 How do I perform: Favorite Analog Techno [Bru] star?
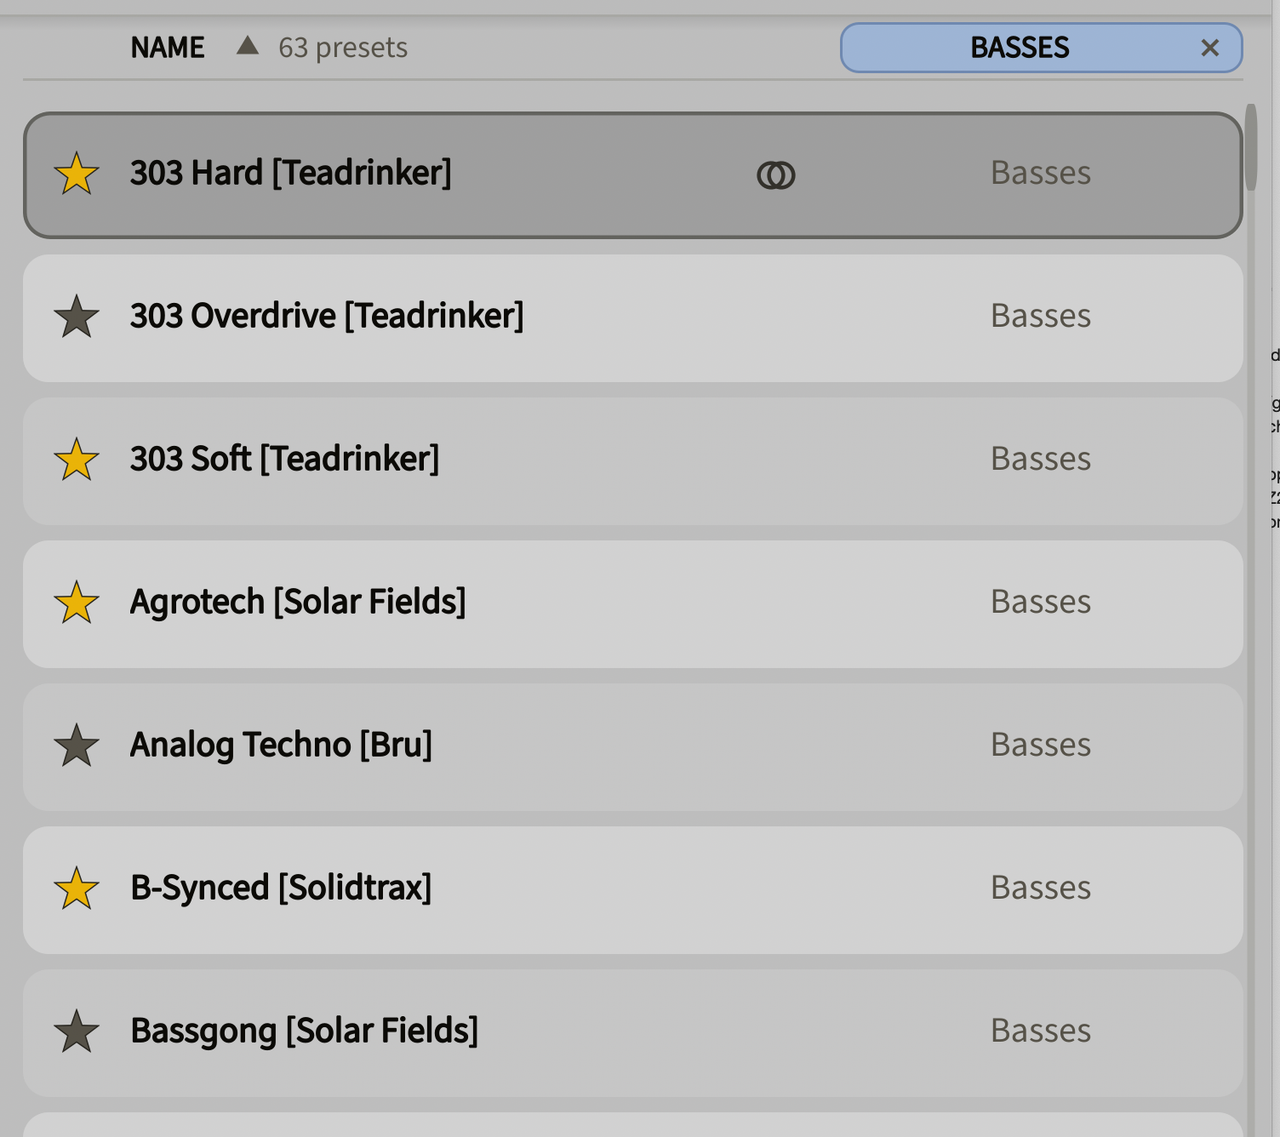click(76, 746)
